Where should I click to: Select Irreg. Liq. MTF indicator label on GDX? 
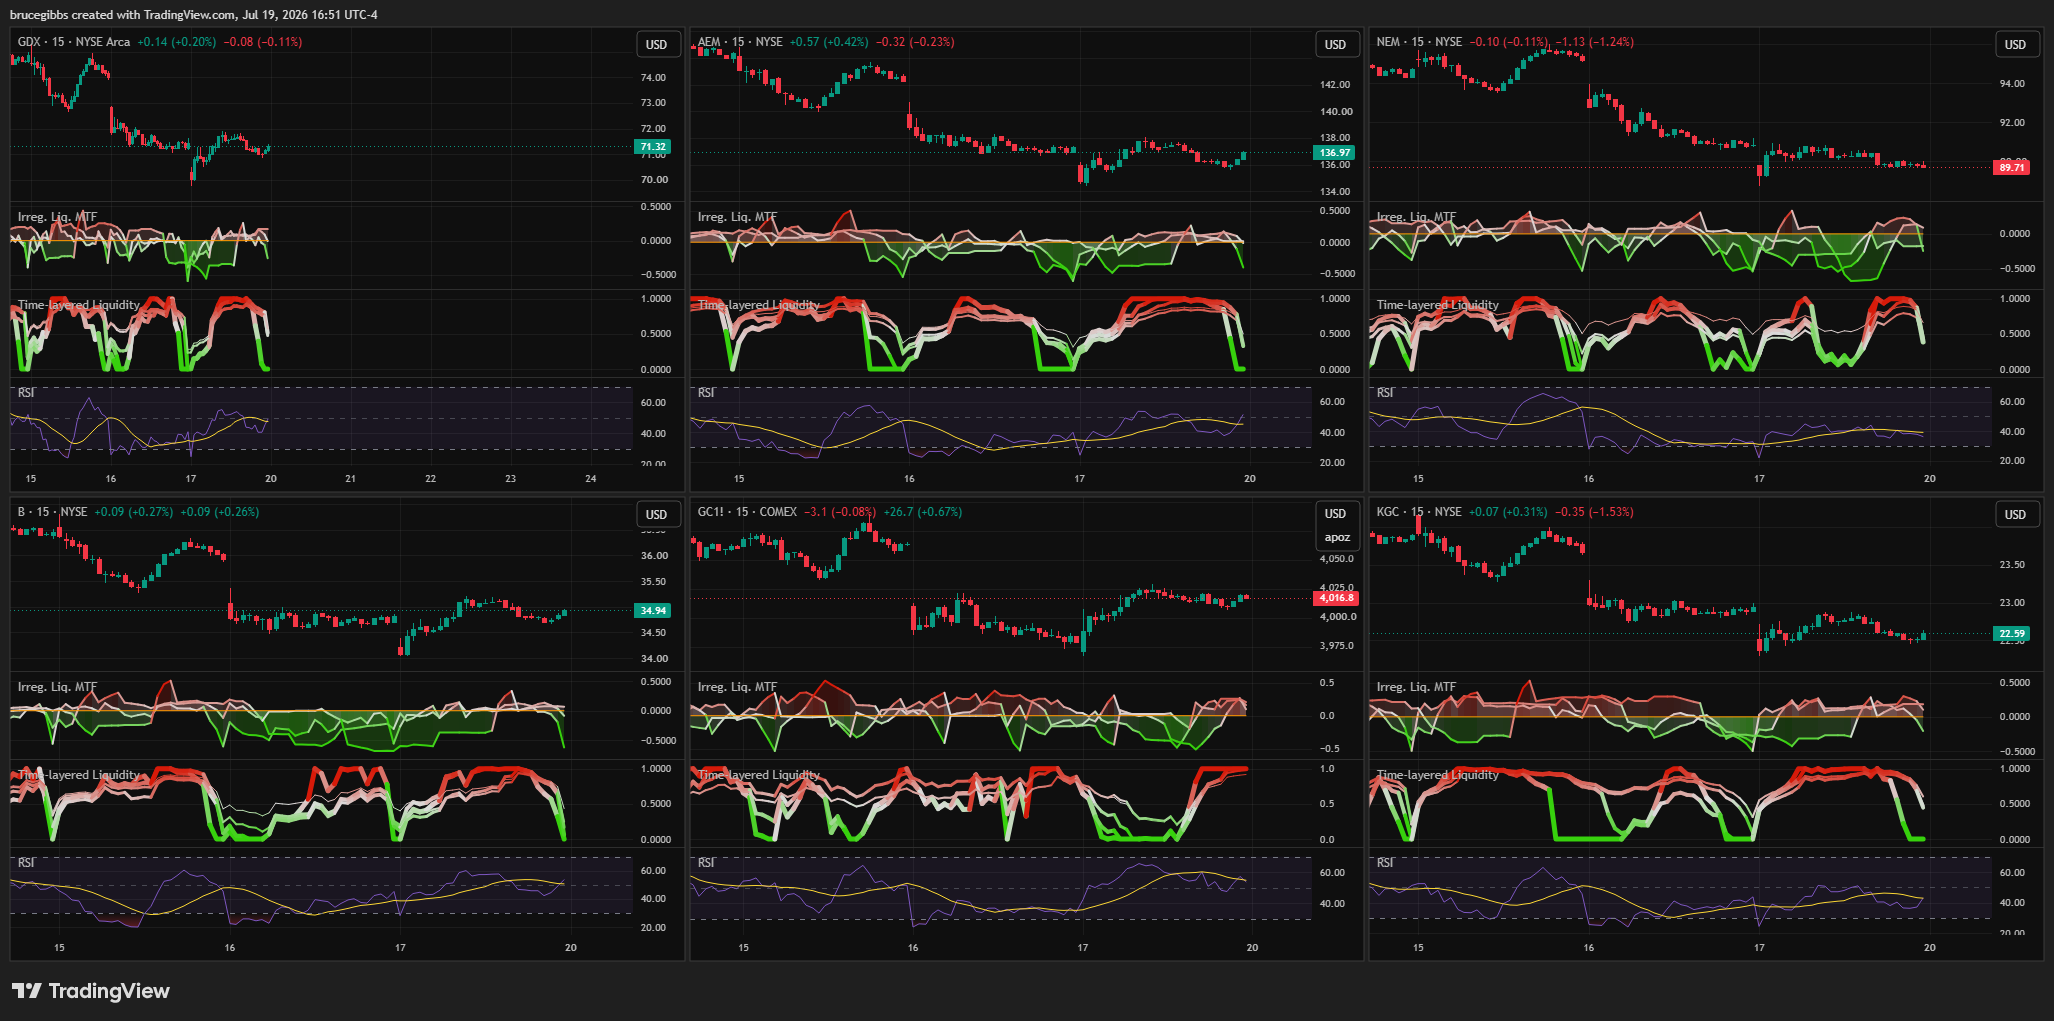point(57,217)
